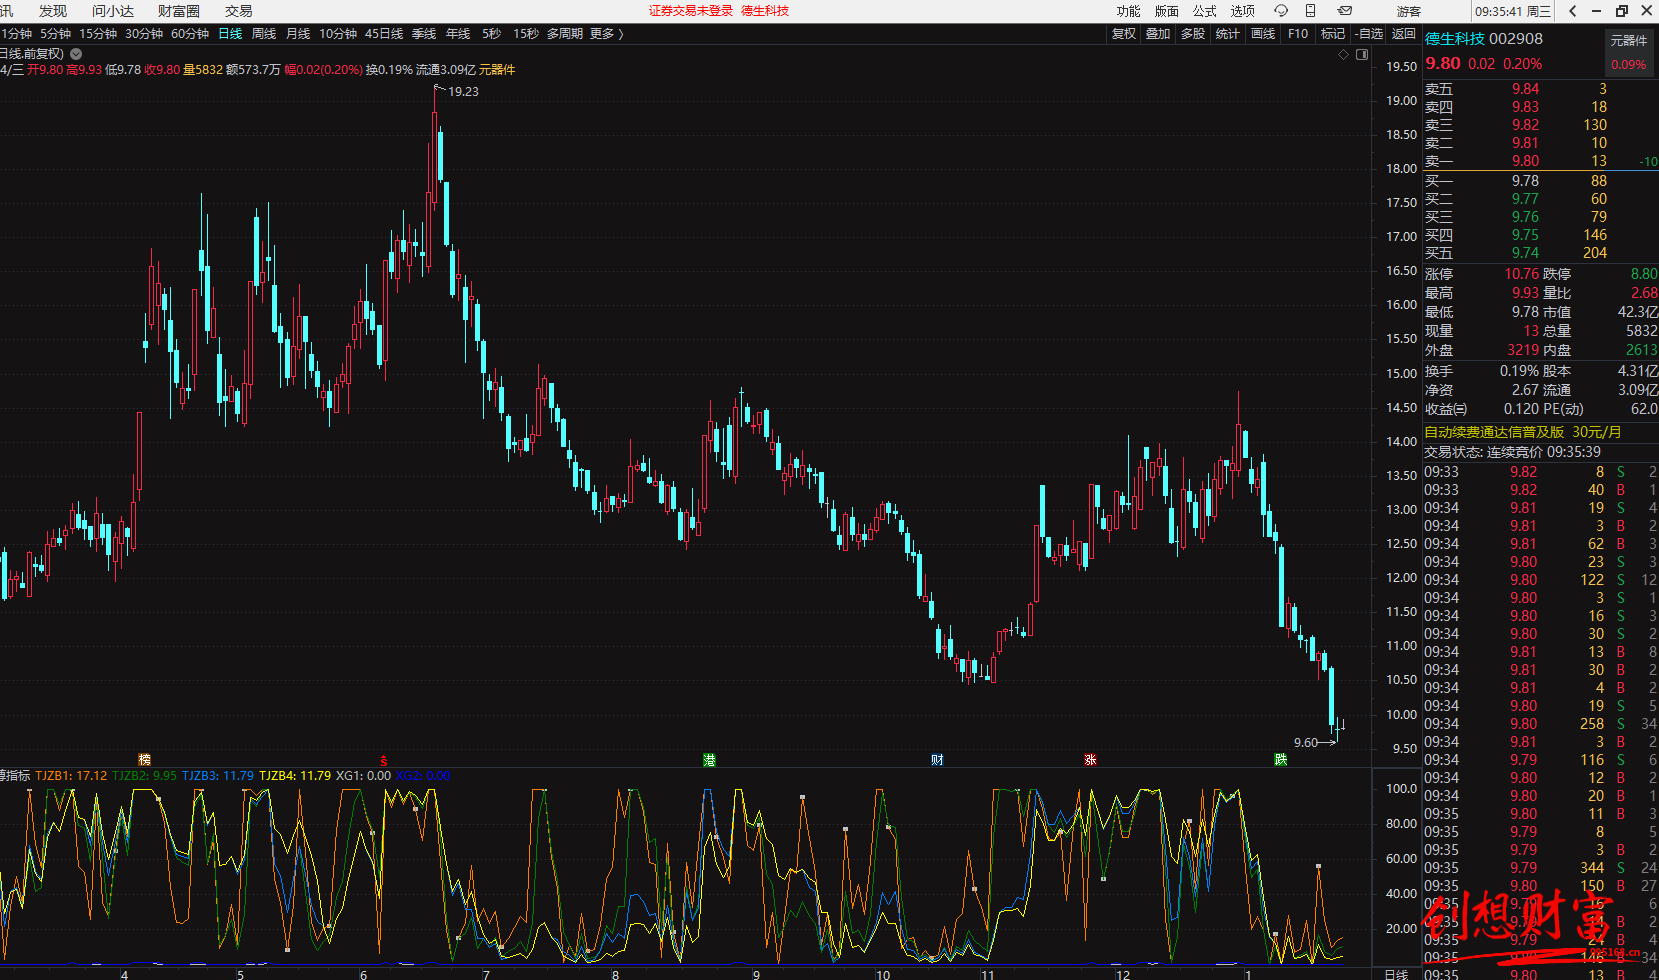The width and height of the screenshot is (1659, 980).
Task: Open F10 company info
Action: 1298,34
